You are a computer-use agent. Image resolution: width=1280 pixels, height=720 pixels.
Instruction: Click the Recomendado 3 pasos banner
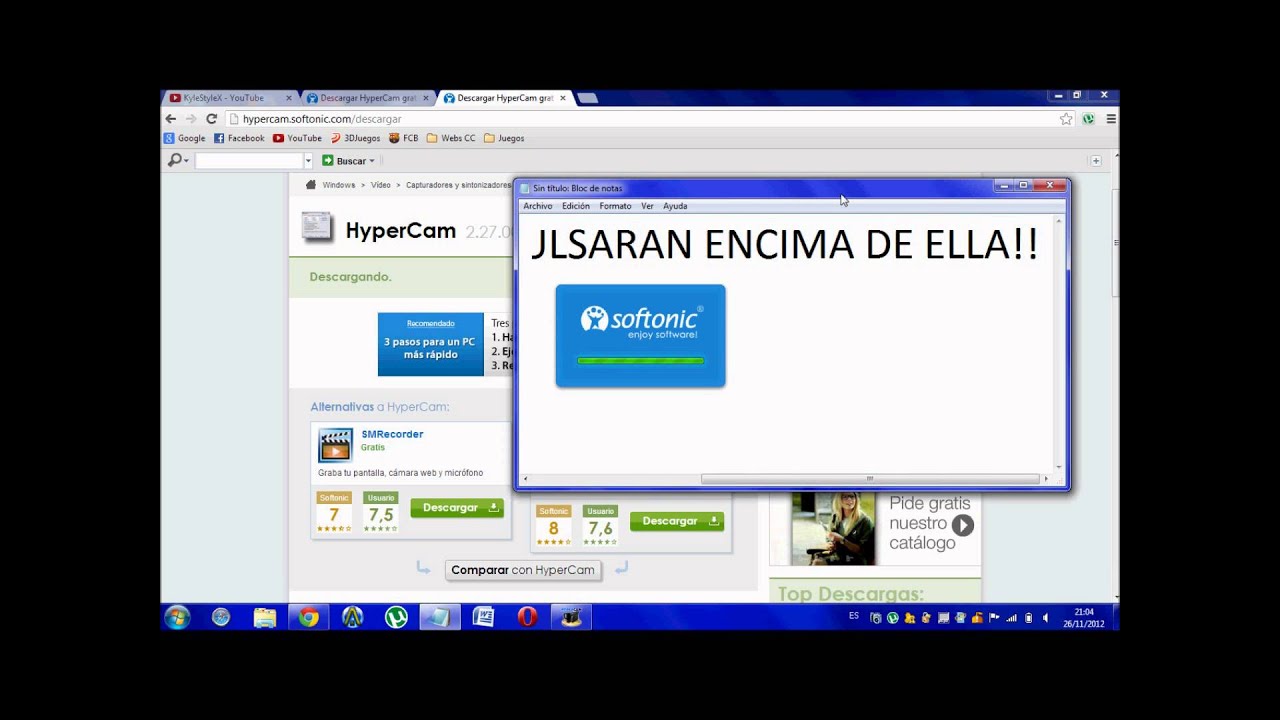click(430, 344)
